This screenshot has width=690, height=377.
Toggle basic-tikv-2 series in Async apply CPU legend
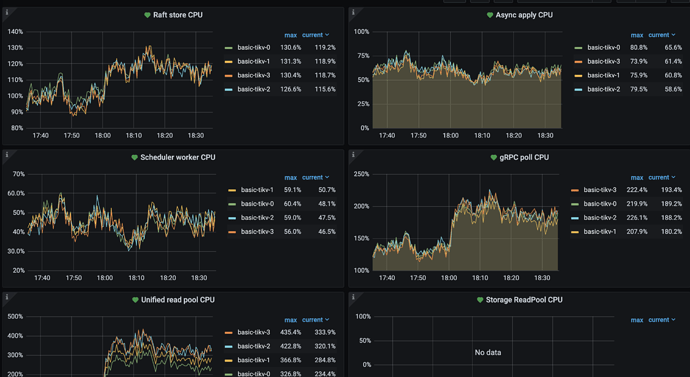(604, 89)
